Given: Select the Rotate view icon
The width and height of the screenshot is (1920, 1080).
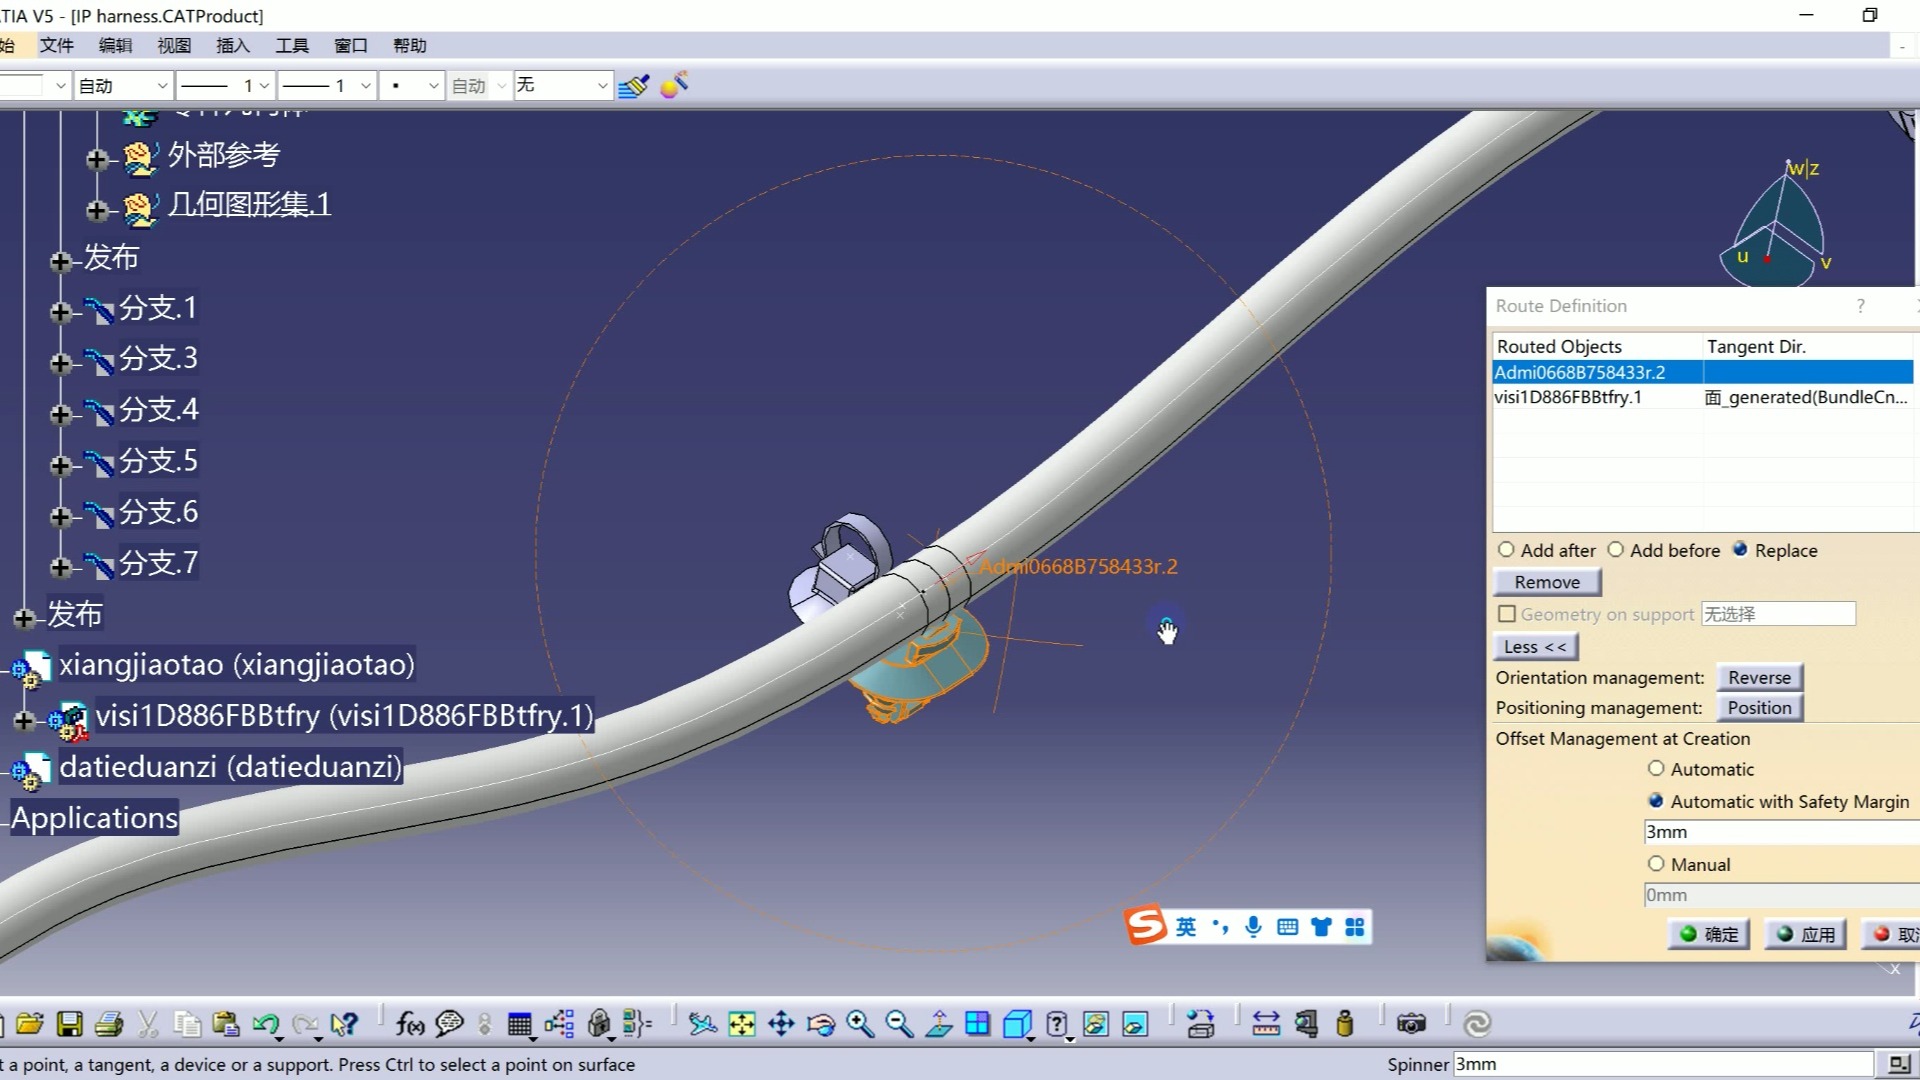Looking at the screenshot, I should 820,1023.
